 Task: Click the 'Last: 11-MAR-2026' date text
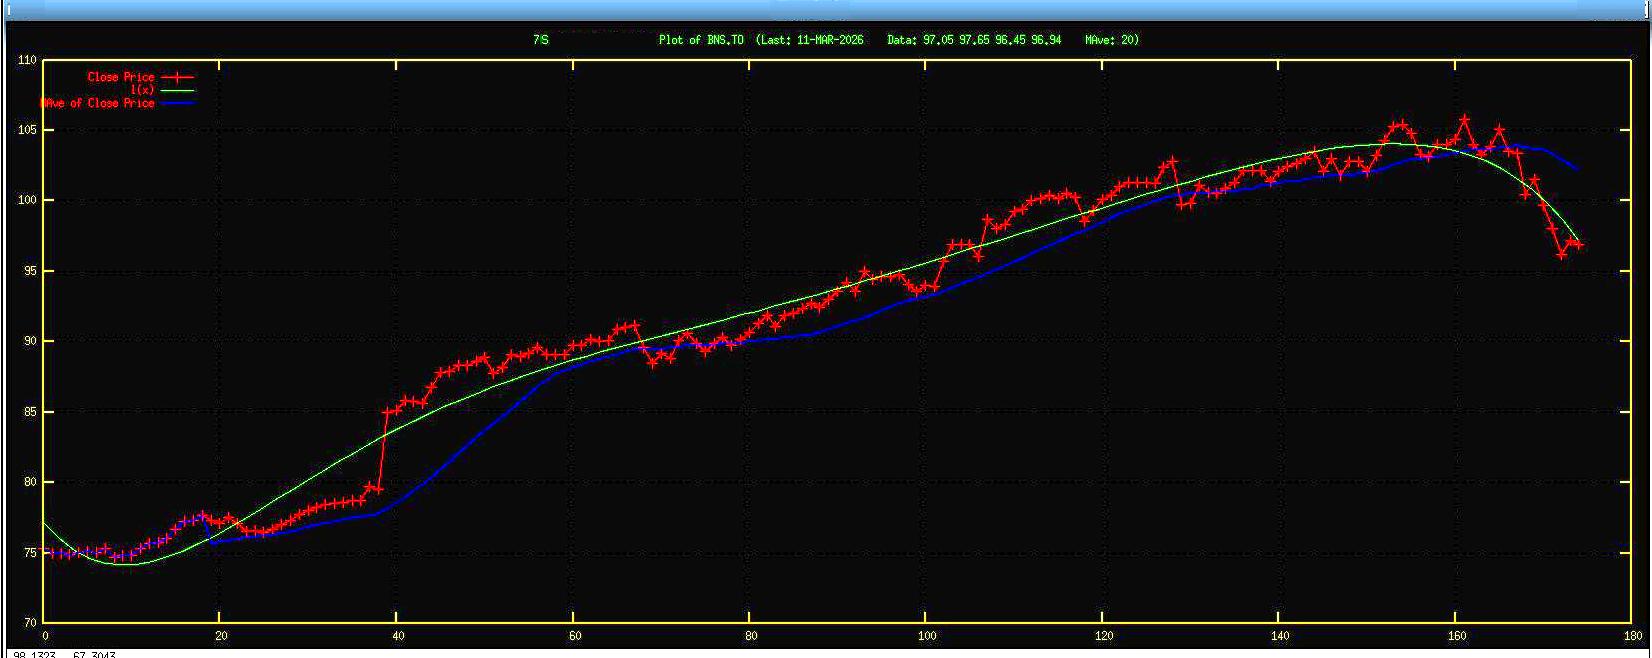(810, 40)
